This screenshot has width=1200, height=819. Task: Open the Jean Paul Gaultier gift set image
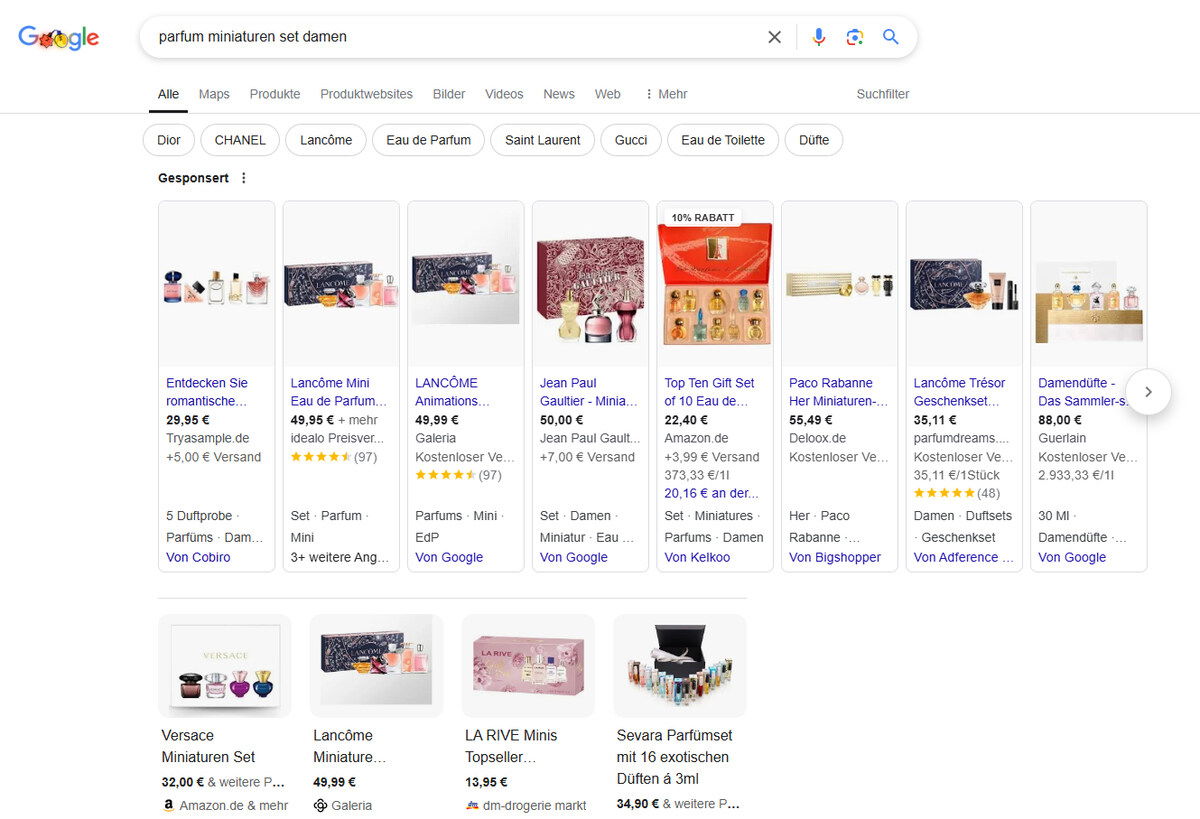(x=590, y=285)
